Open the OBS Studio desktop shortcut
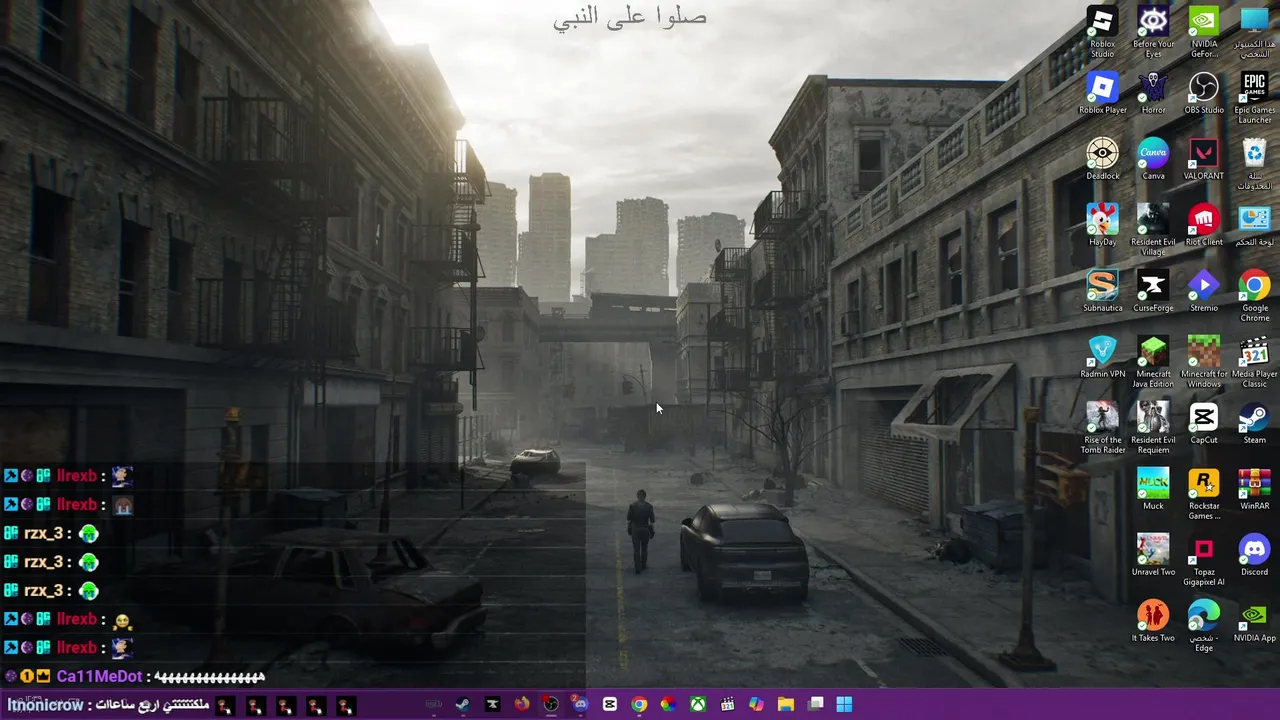The height and width of the screenshot is (720, 1280). (x=1204, y=93)
